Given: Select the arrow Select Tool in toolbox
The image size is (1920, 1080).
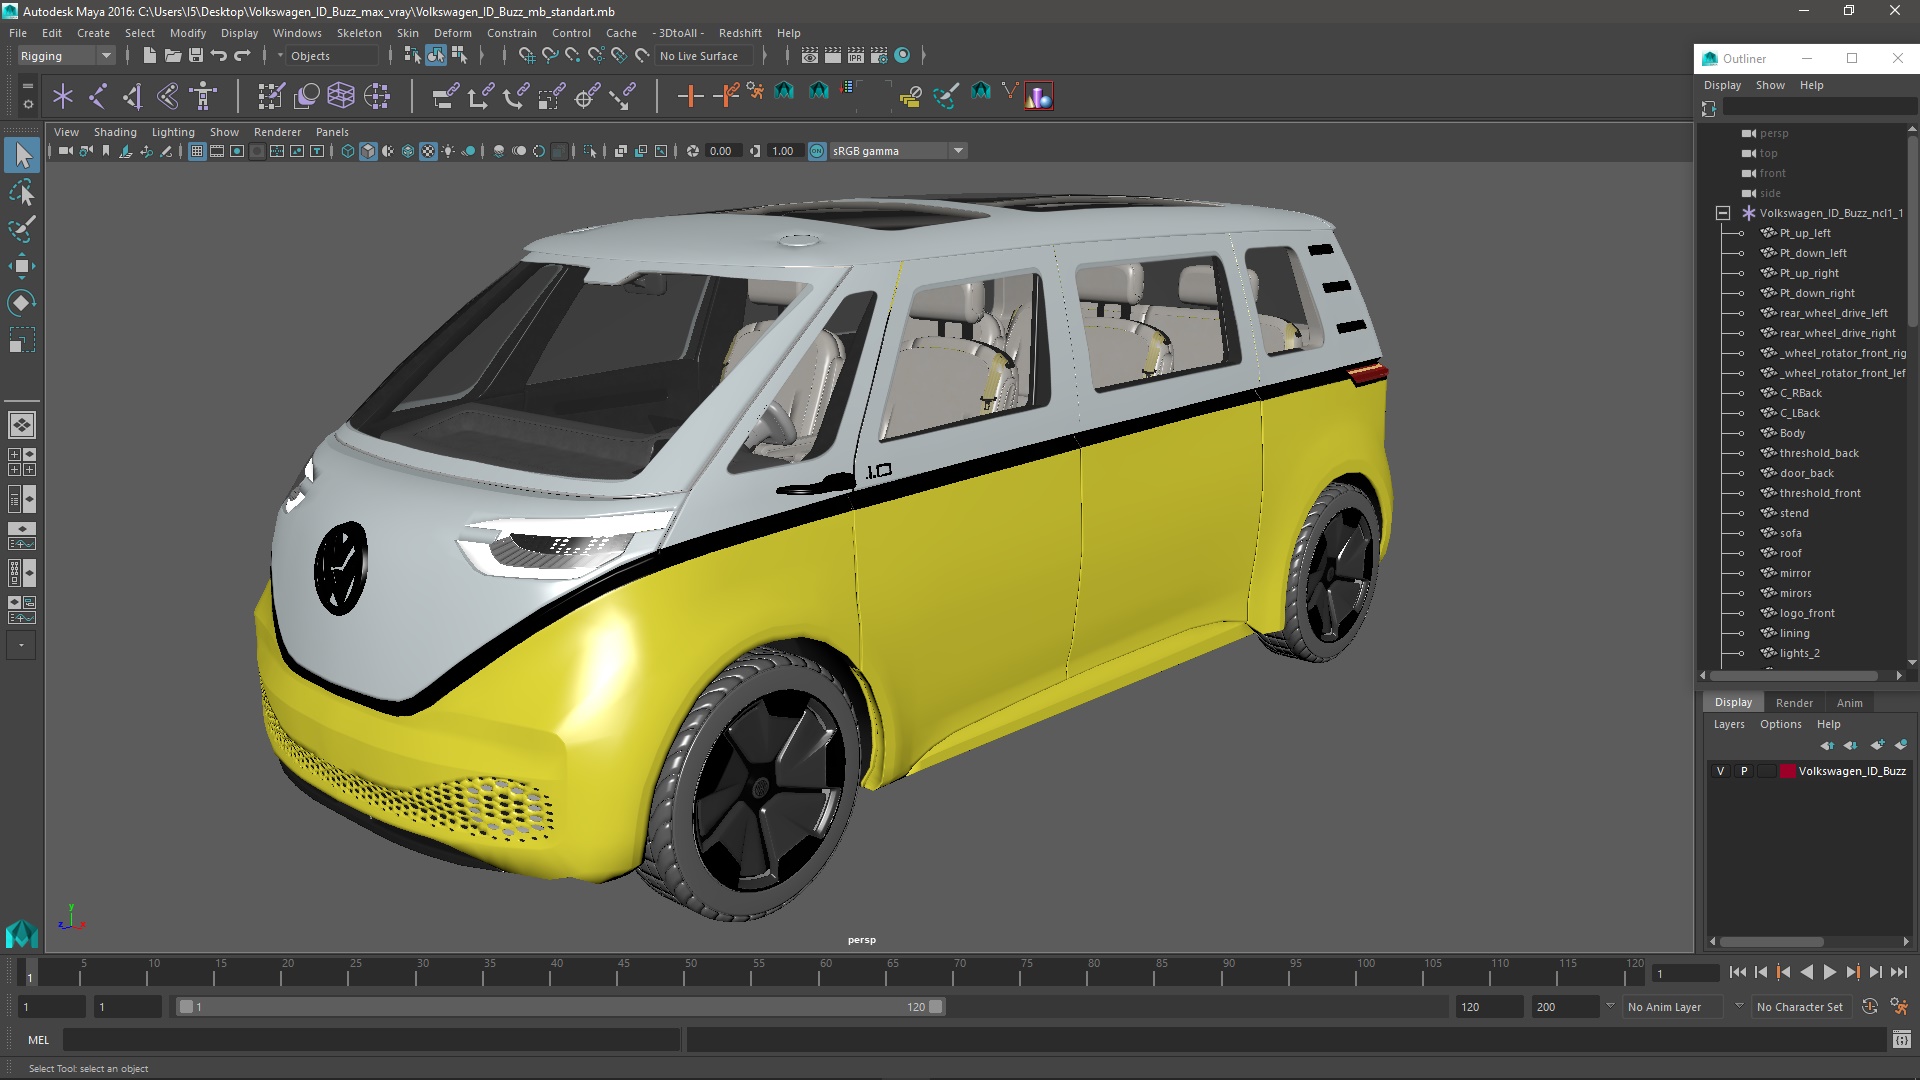Looking at the screenshot, I should 22,155.
